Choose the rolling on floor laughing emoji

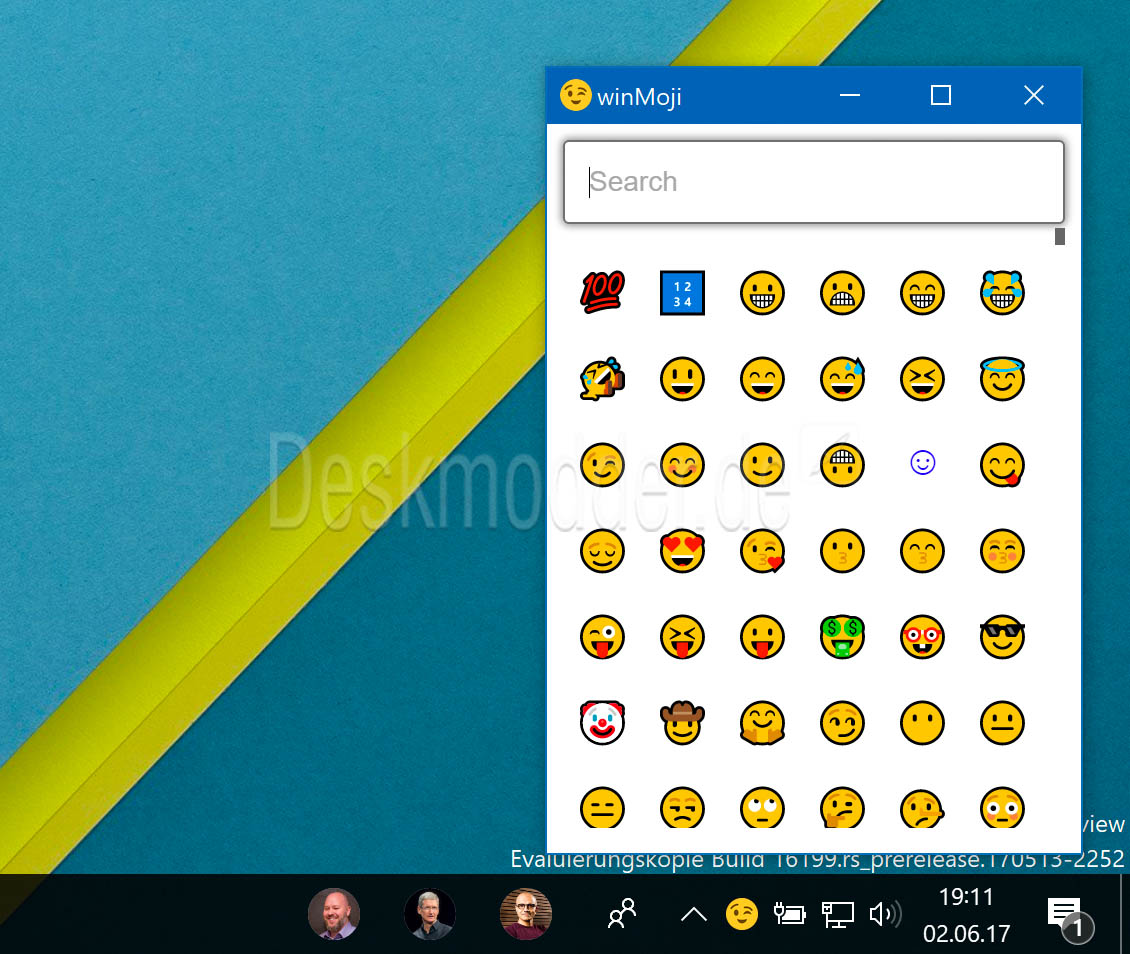602,378
